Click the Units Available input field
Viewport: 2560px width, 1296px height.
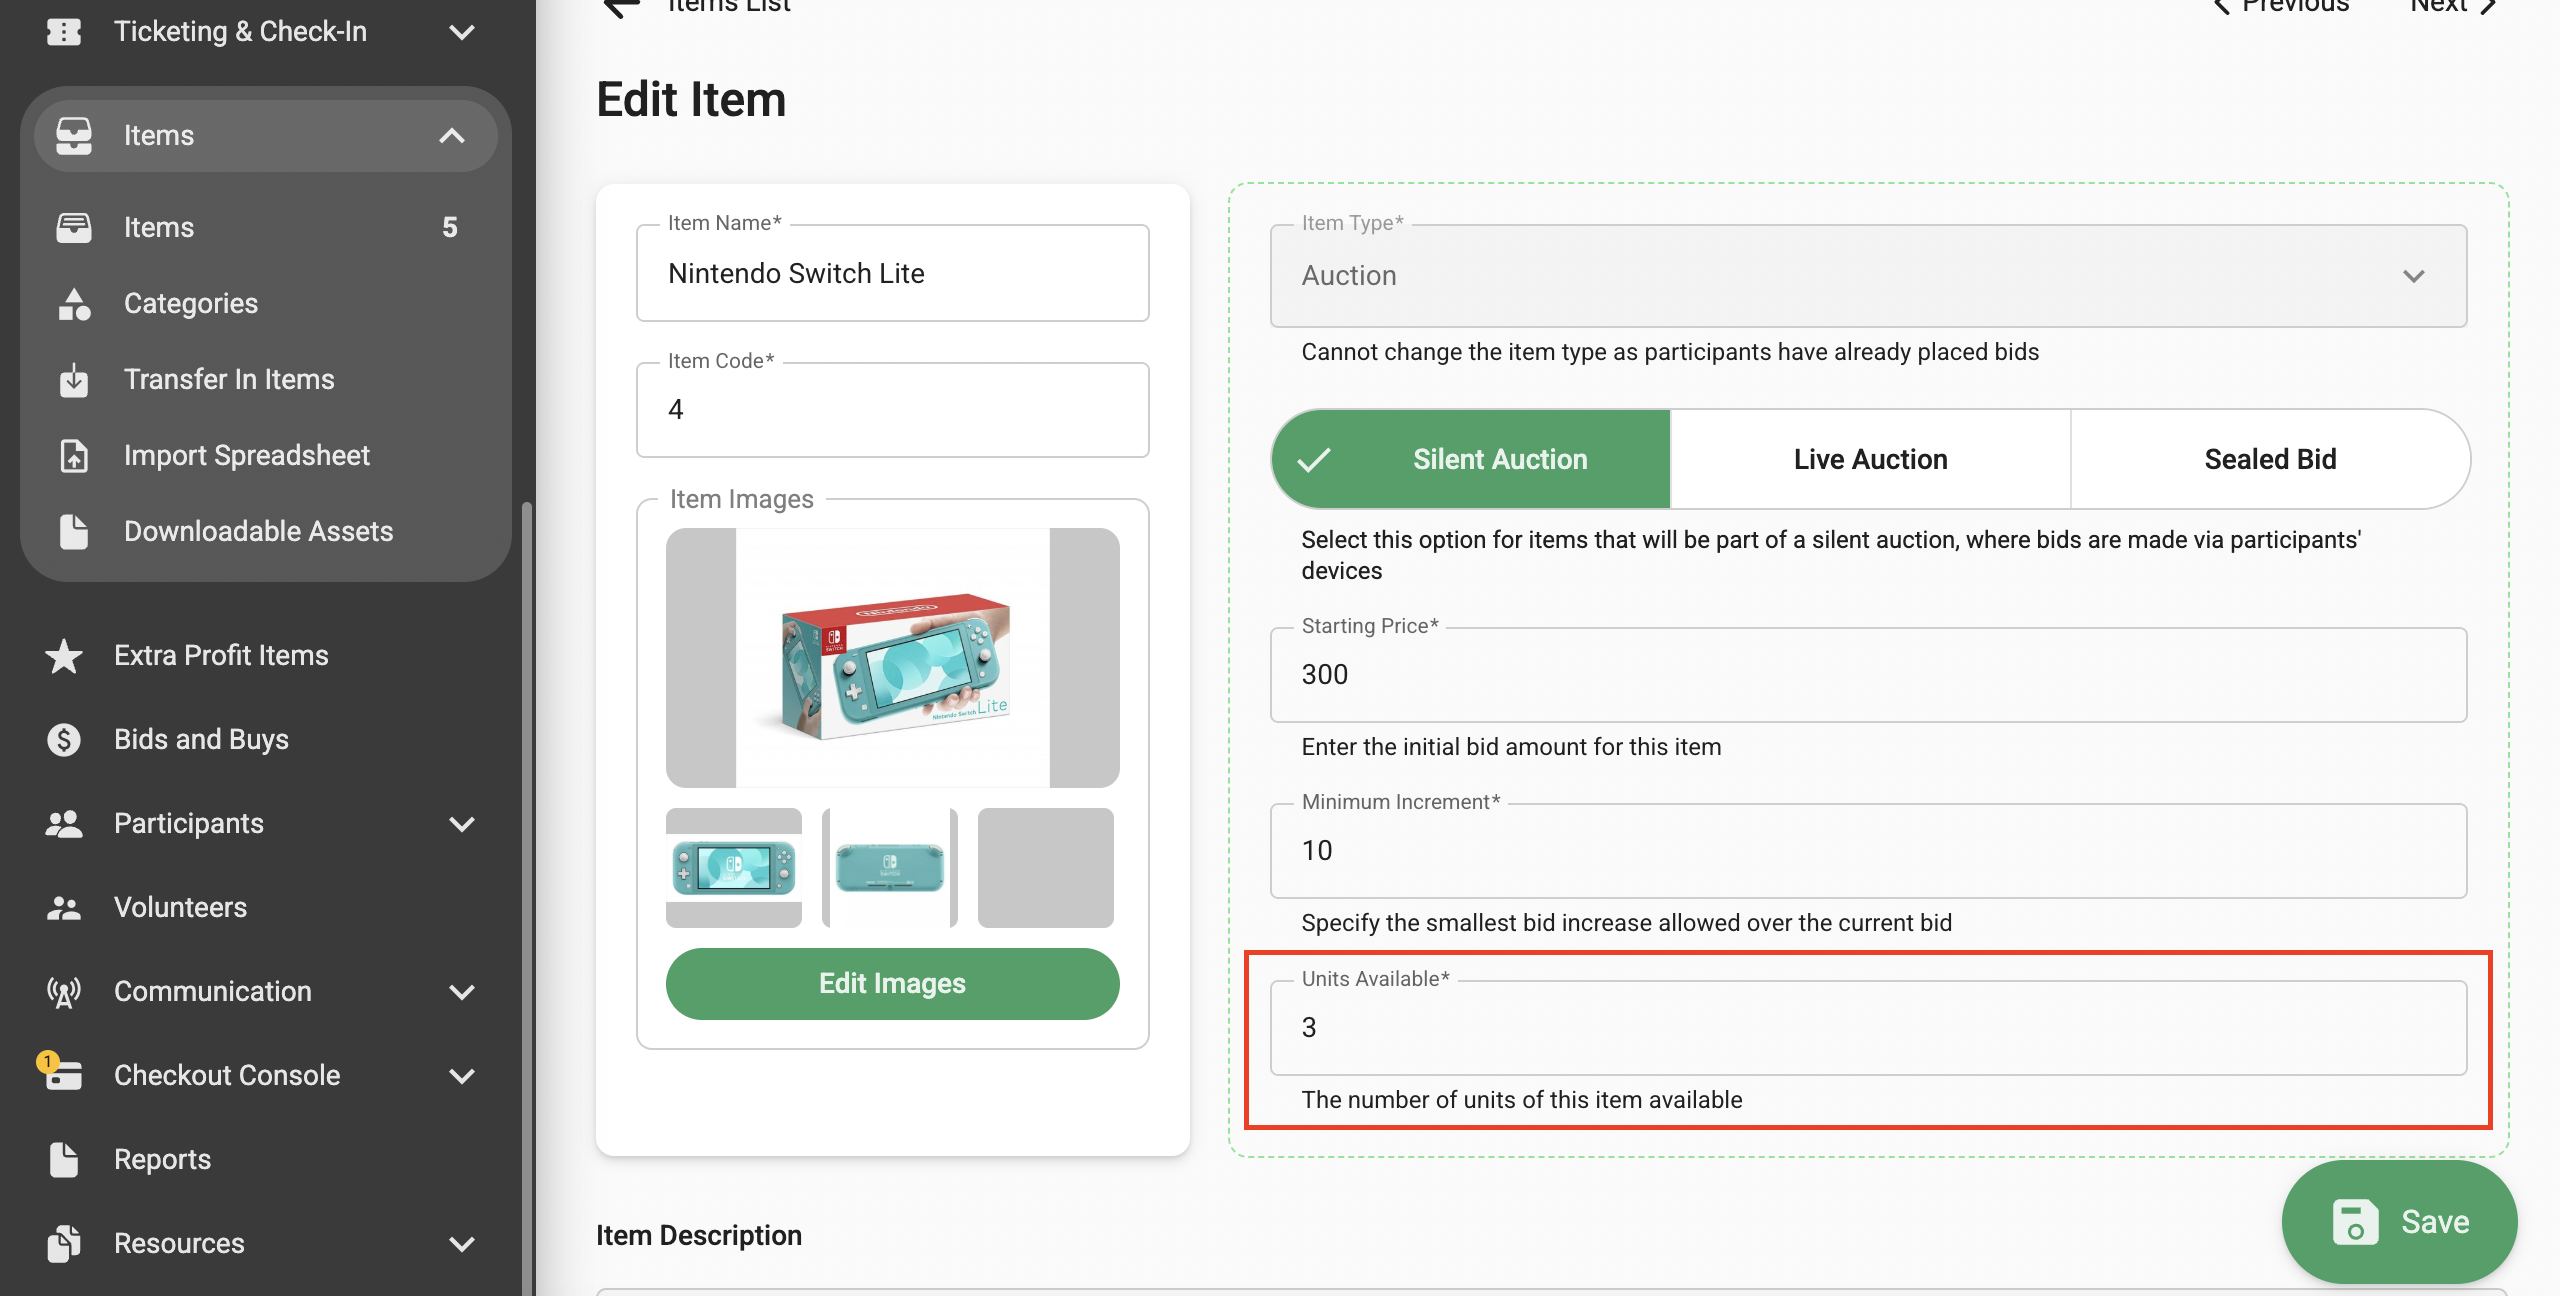(x=1867, y=1028)
